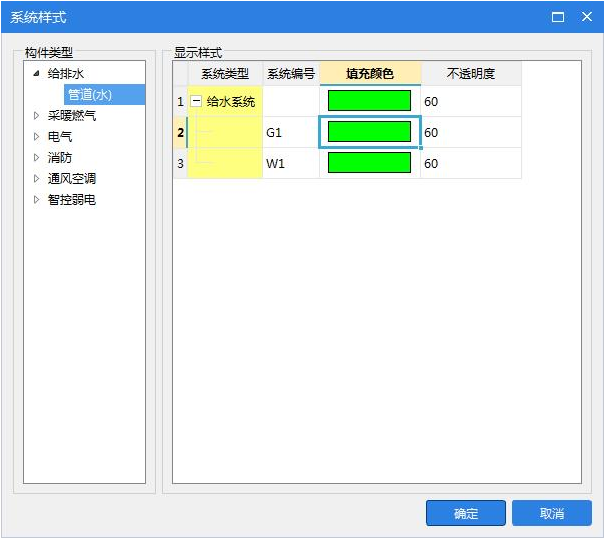Click green fill color for G1

coord(369,132)
